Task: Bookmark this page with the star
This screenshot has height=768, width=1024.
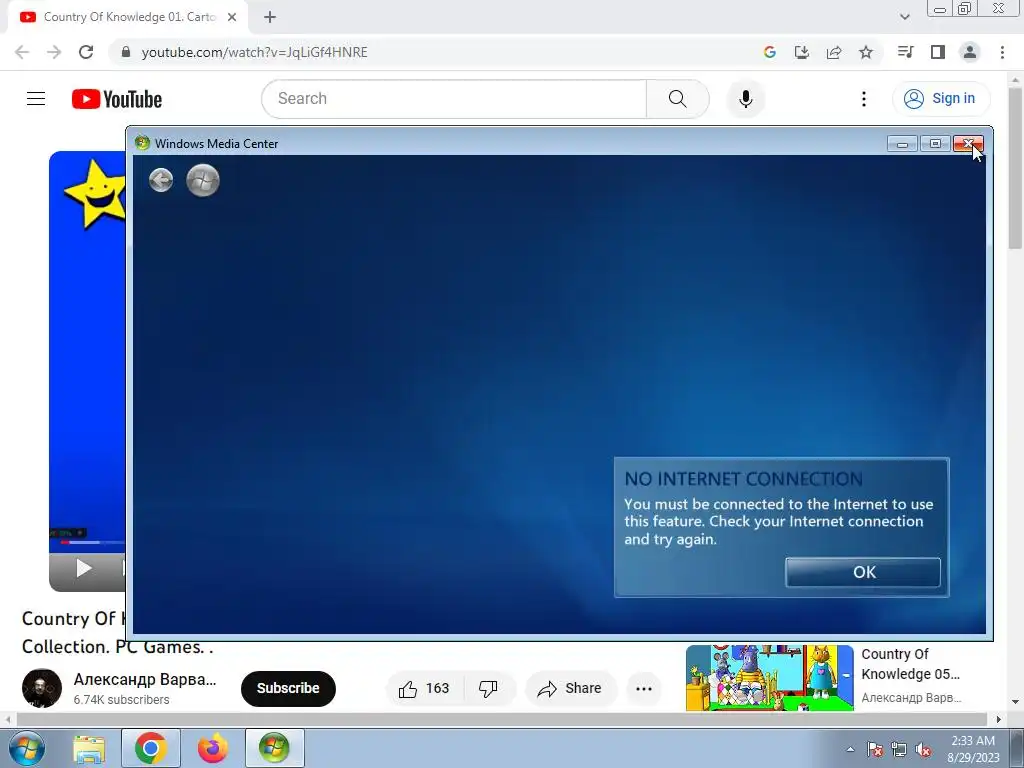Action: click(866, 52)
